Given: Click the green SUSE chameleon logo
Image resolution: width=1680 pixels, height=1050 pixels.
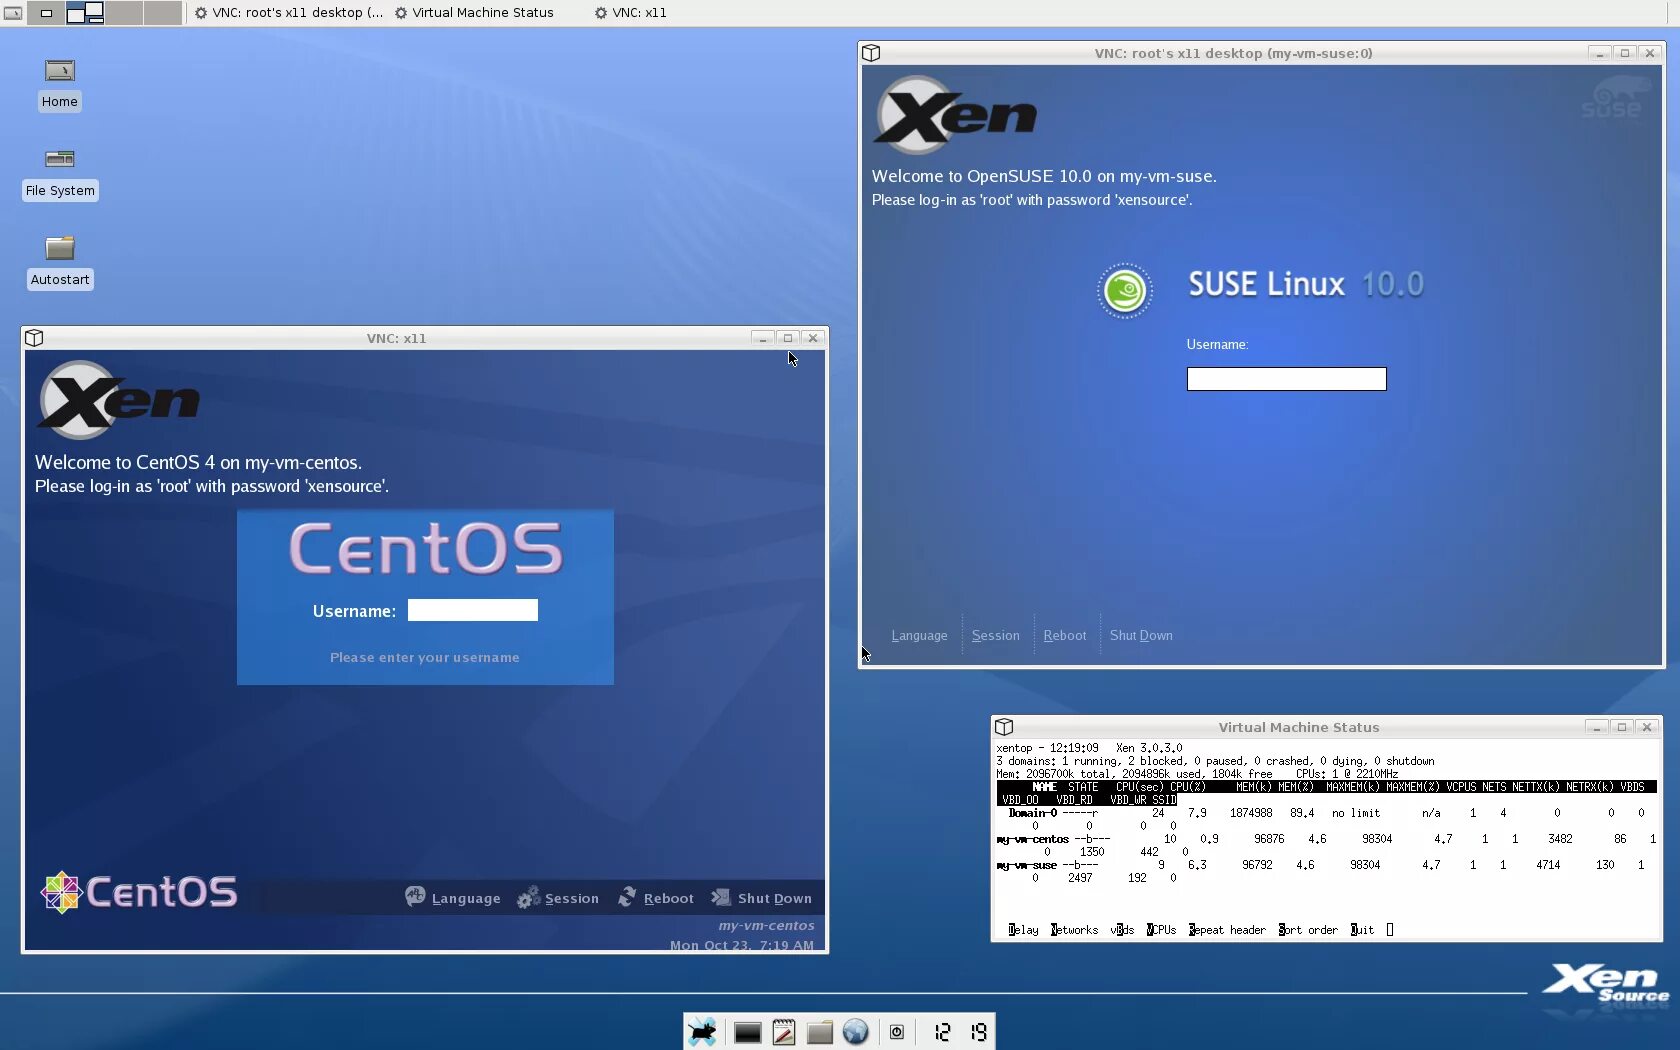Looking at the screenshot, I should tap(1125, 291).
